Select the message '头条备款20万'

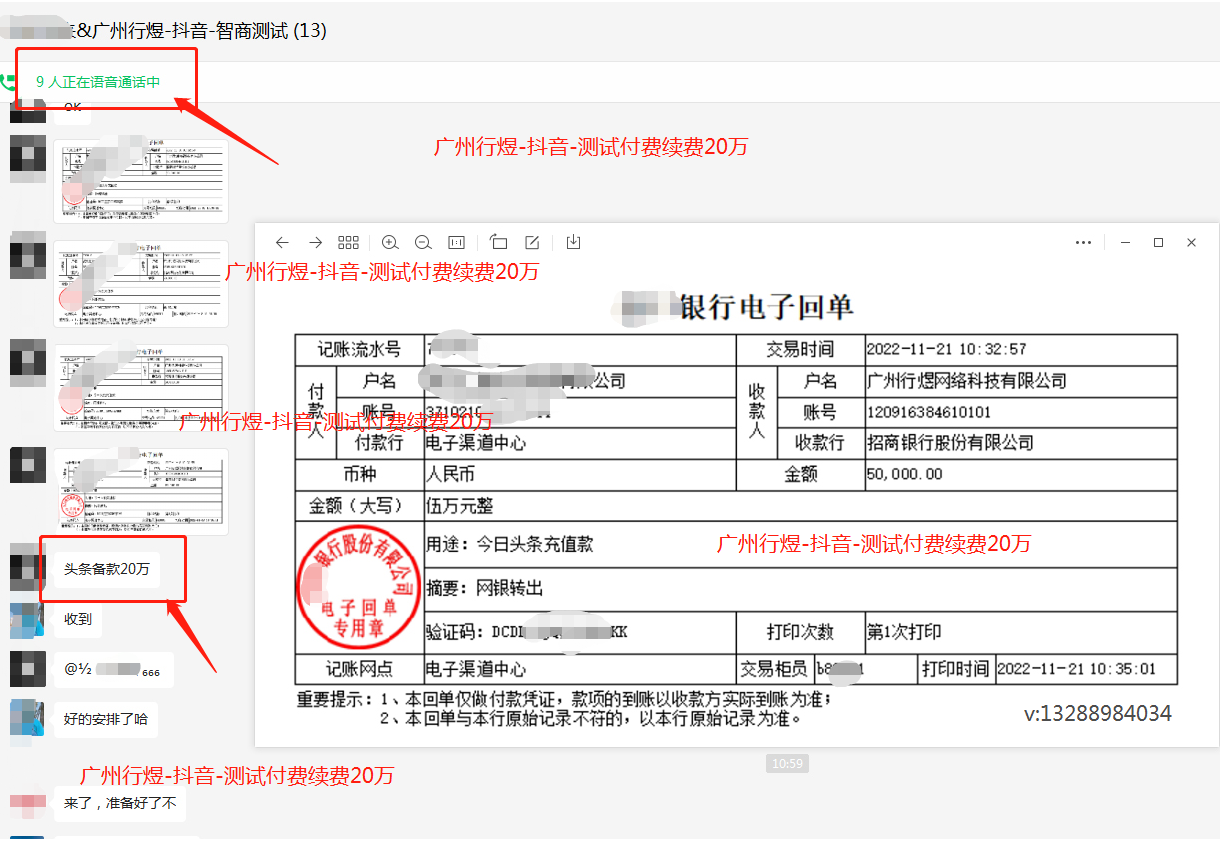pyautogui.click(x=107, y=569)
